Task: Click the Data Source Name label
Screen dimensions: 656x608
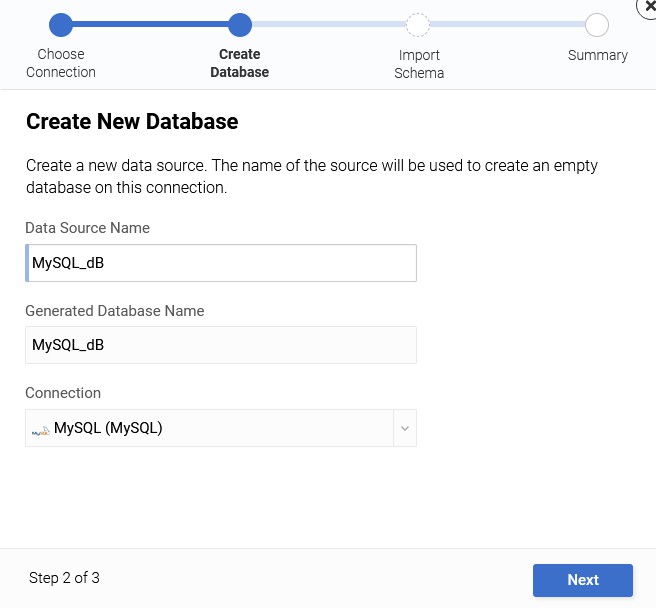Action: click(x=87, y=228)
